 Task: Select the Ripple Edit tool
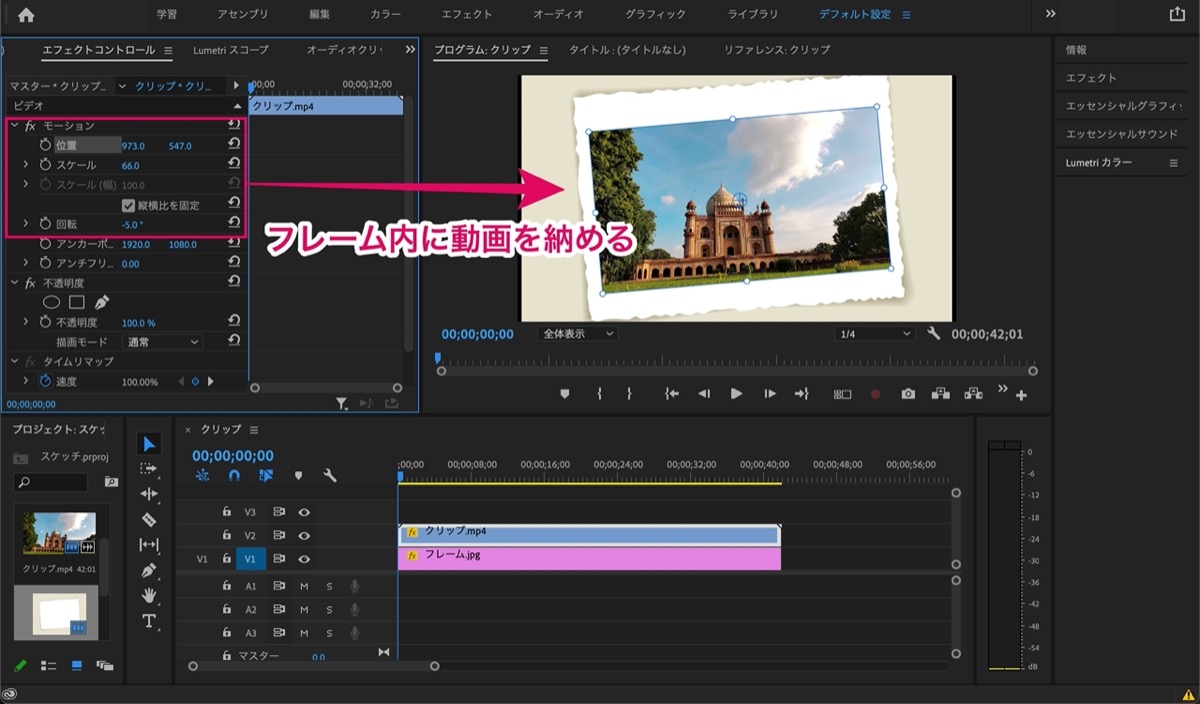coord(149,494)
